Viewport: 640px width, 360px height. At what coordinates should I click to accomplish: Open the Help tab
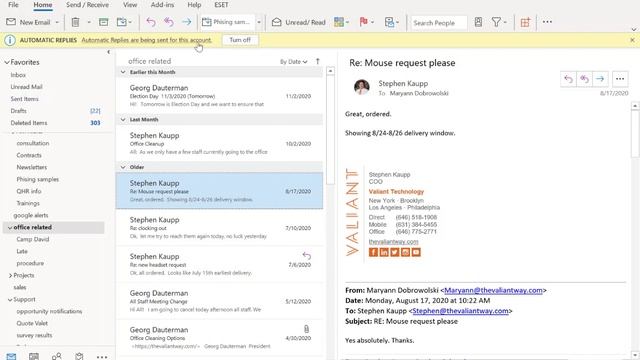coord(194,5)
